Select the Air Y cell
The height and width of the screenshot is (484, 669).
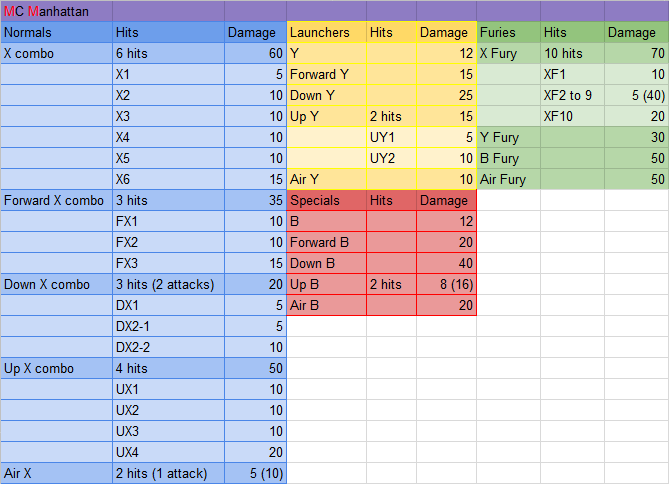tap(326, 179)
